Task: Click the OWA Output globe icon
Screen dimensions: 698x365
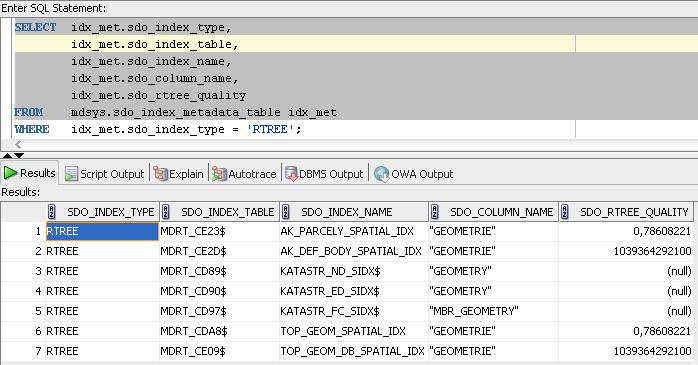Action: click(x=381, y=174)
